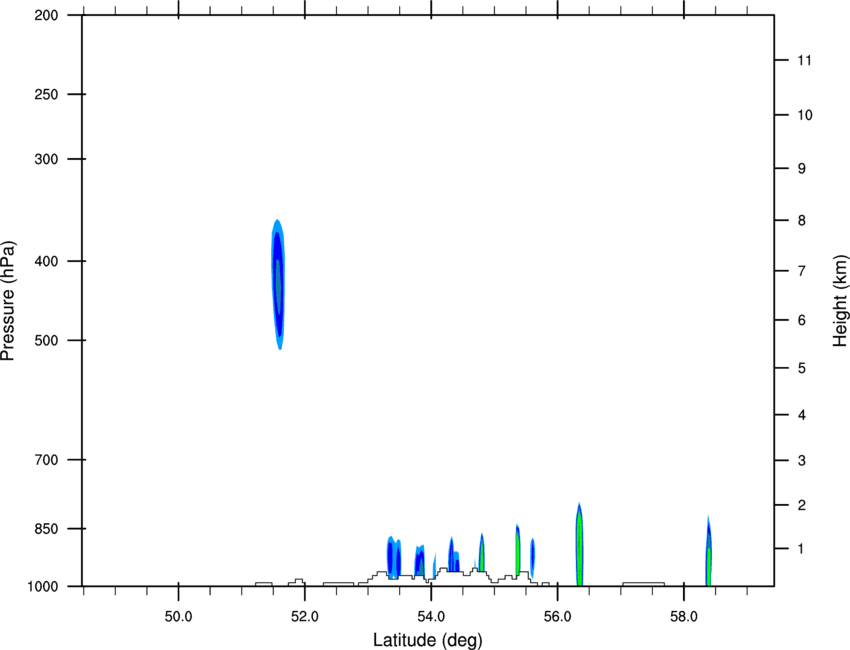
Task: Select the 850 pressure tick label
Action: pos(46,529)
